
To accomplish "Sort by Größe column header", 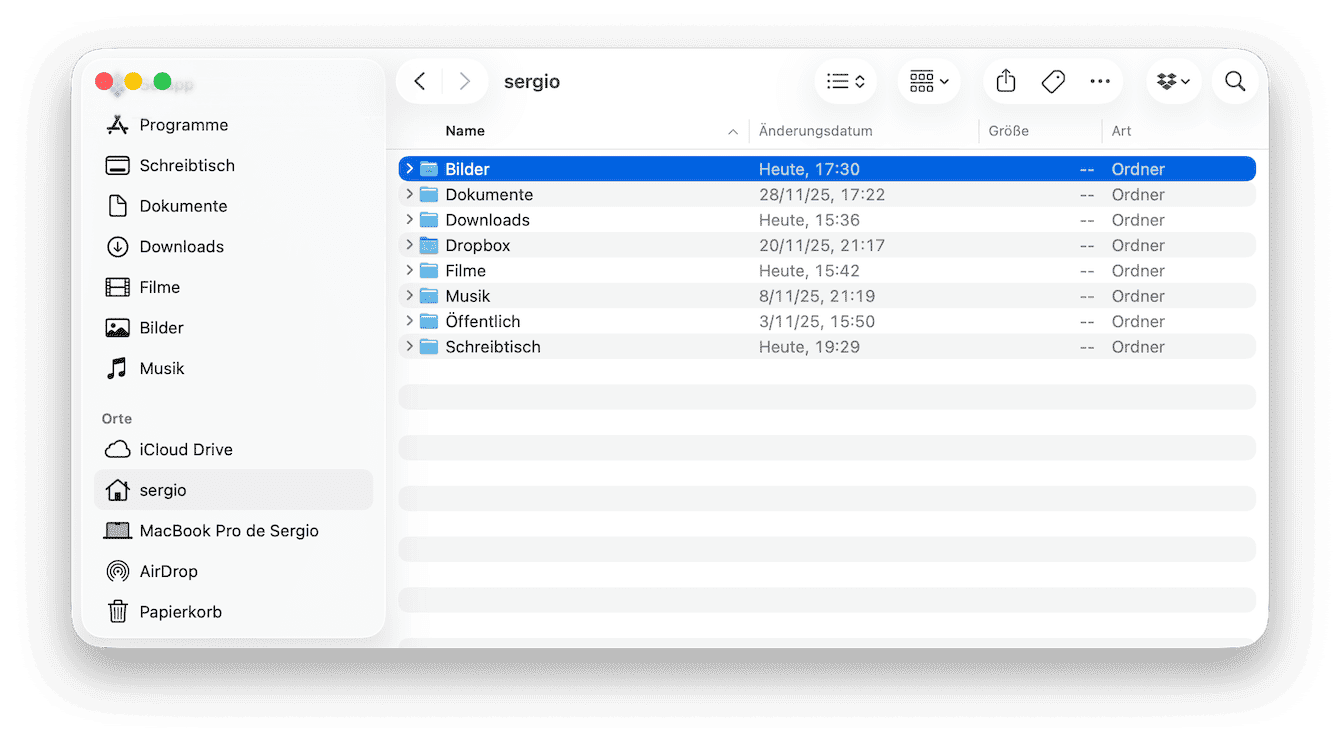I will [x=1008, y=131].
